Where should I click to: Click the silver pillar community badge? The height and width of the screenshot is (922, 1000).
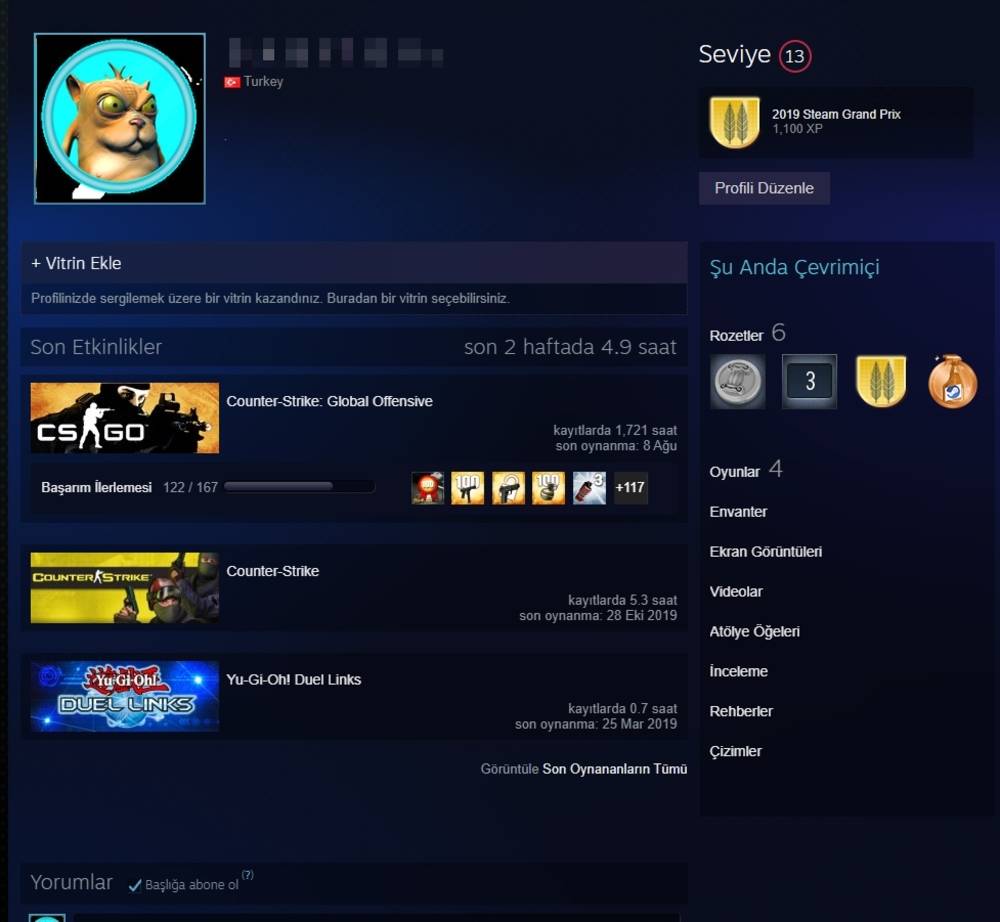pos(738,381)
